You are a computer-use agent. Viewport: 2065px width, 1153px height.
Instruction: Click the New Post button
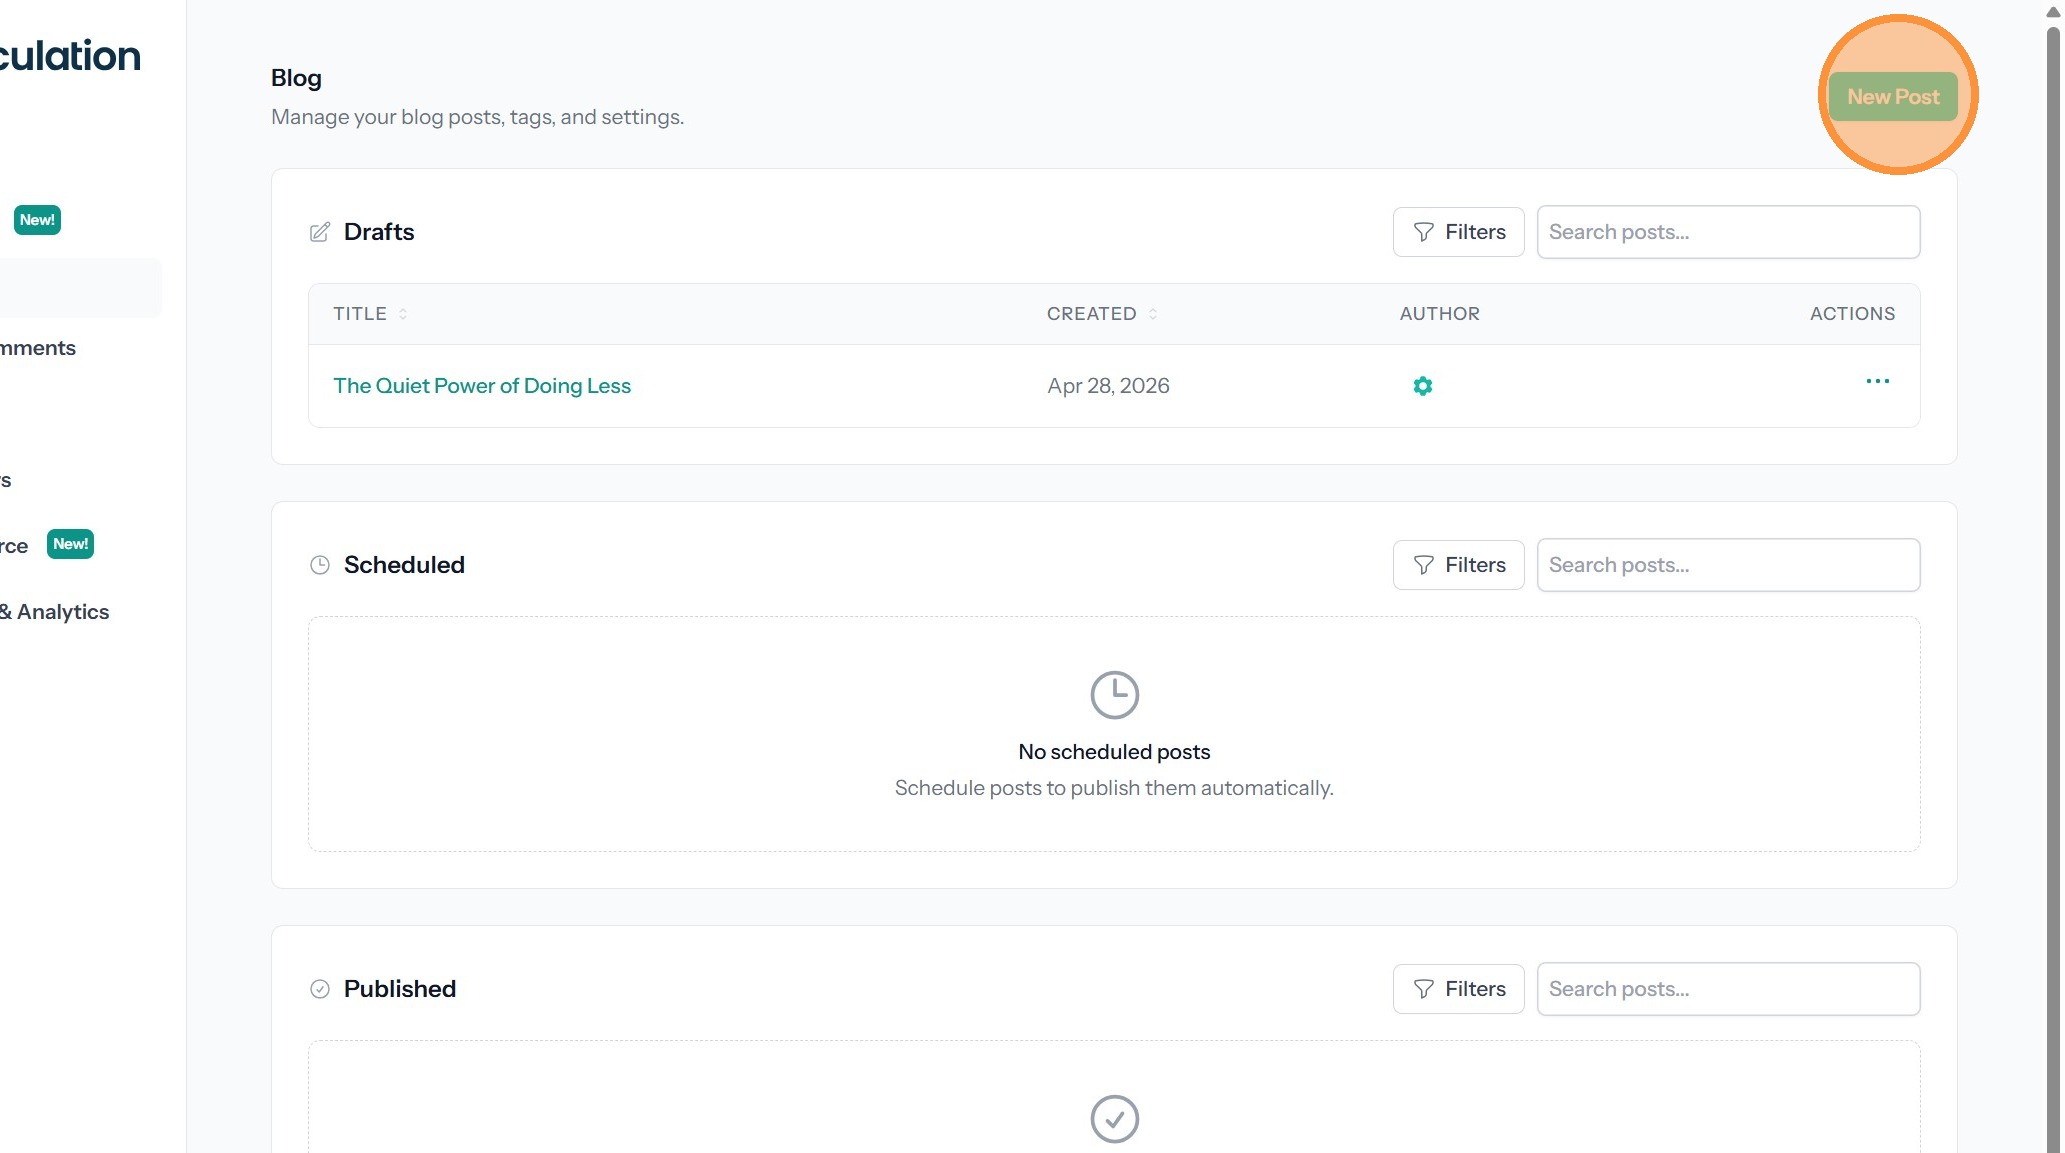(1892, 97)
